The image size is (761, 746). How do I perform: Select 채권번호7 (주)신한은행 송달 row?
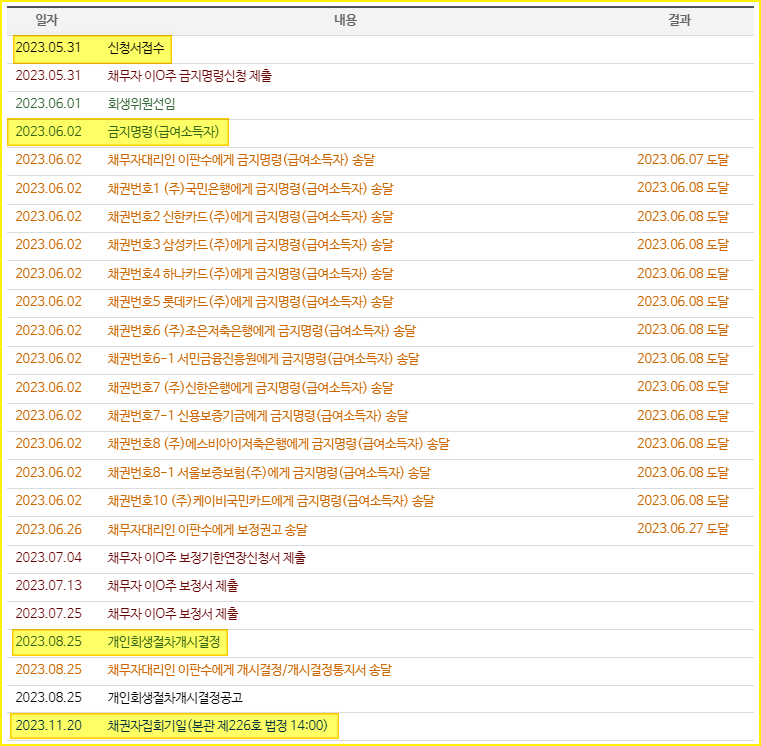(380, 388)
